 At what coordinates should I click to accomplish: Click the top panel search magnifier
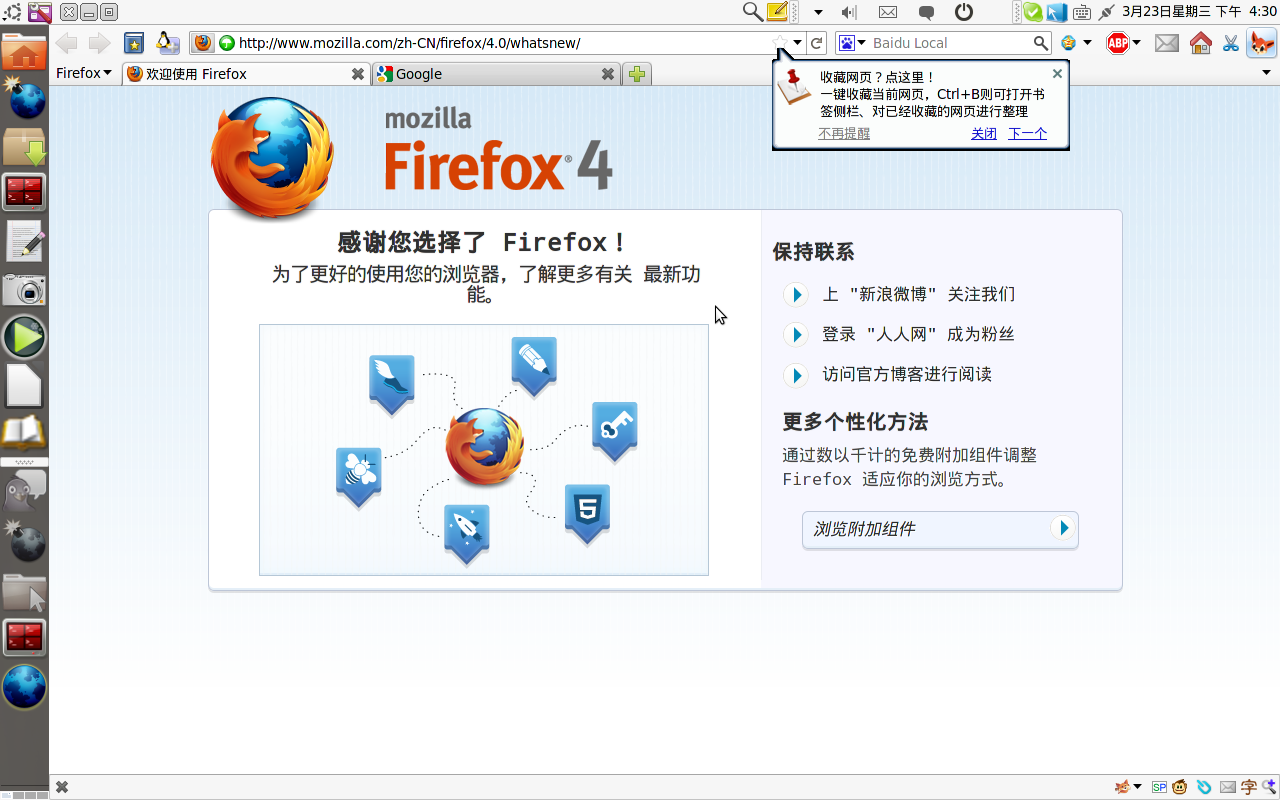752,12
